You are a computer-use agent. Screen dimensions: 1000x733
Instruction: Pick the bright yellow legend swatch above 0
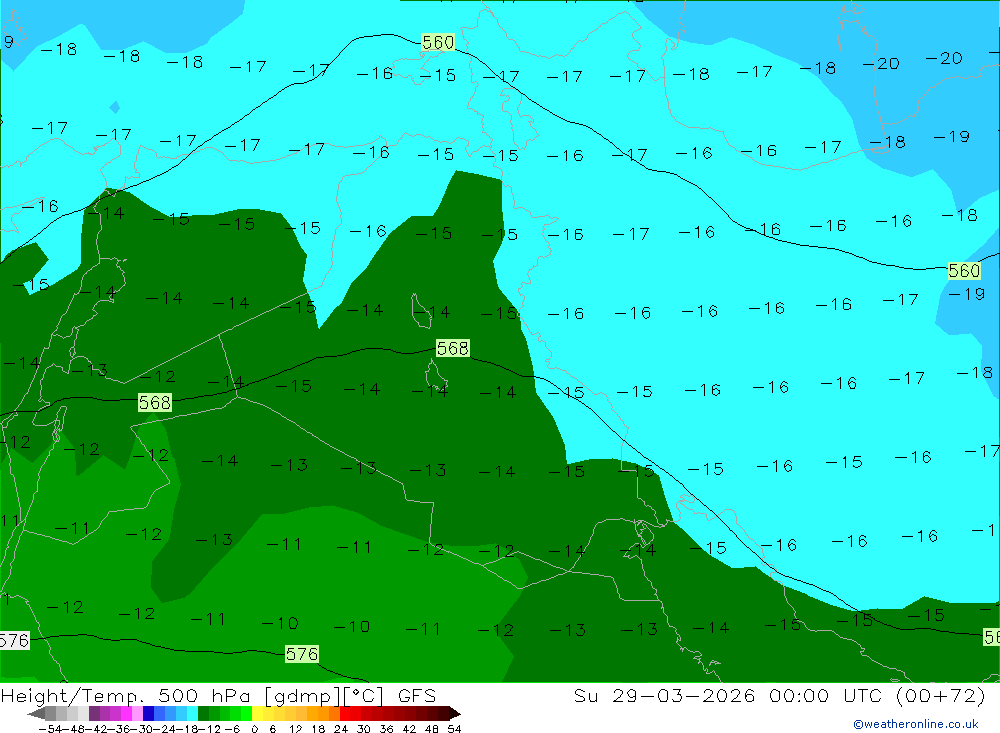(x=257, y=713)
